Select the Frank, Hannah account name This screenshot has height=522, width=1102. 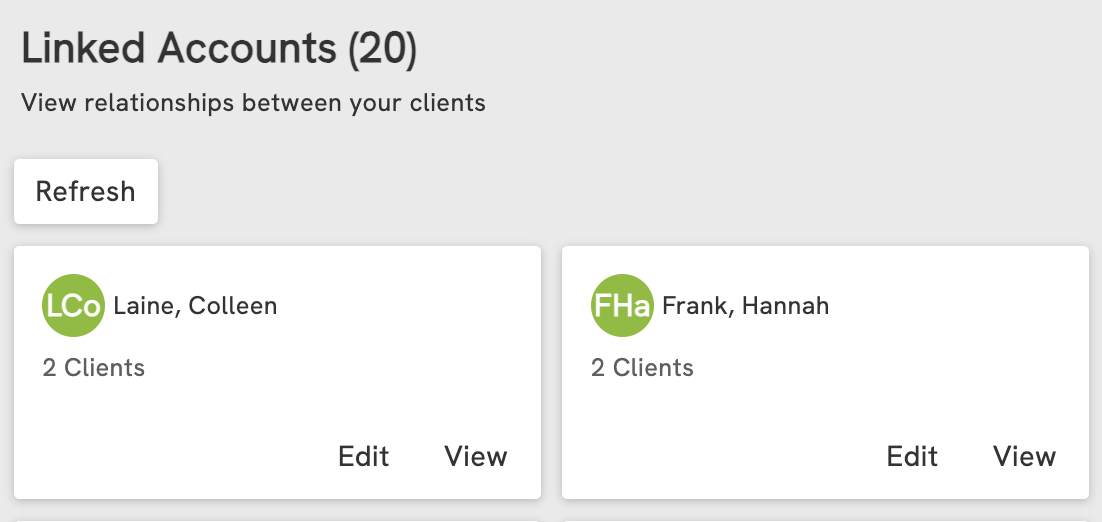pyautogui.click(x=745, y=306)
